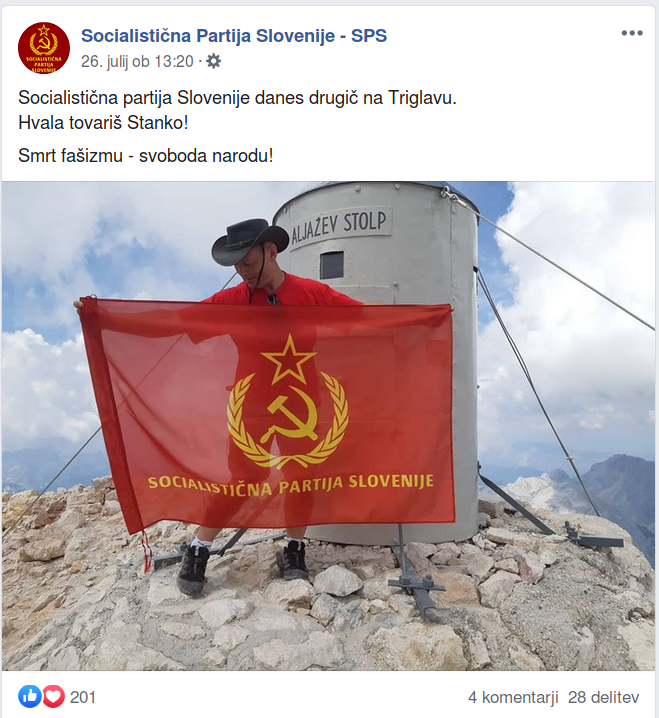Open the SPS page profile avatar
The image size is (659, 718).
tap(44, 48)
